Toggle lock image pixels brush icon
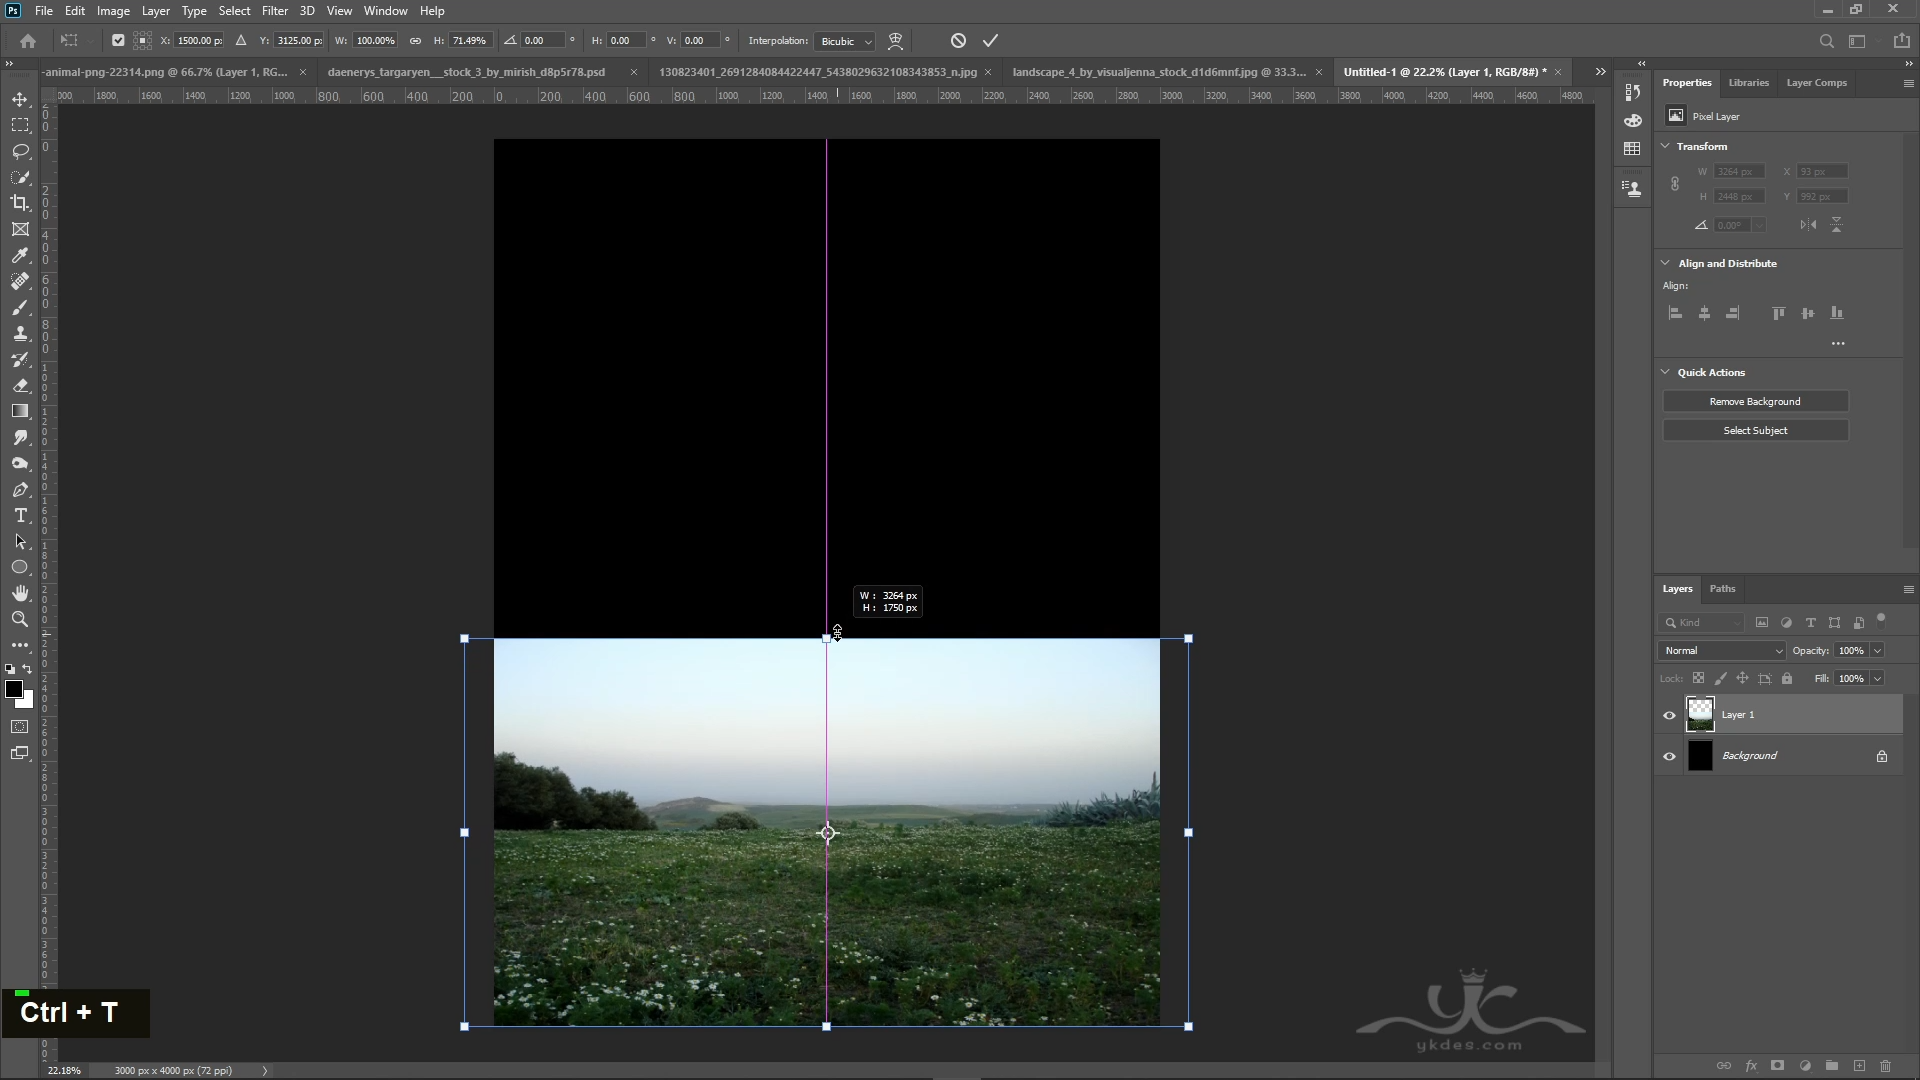Viewport: 1920px width, 1080px height. (1720, 678)
